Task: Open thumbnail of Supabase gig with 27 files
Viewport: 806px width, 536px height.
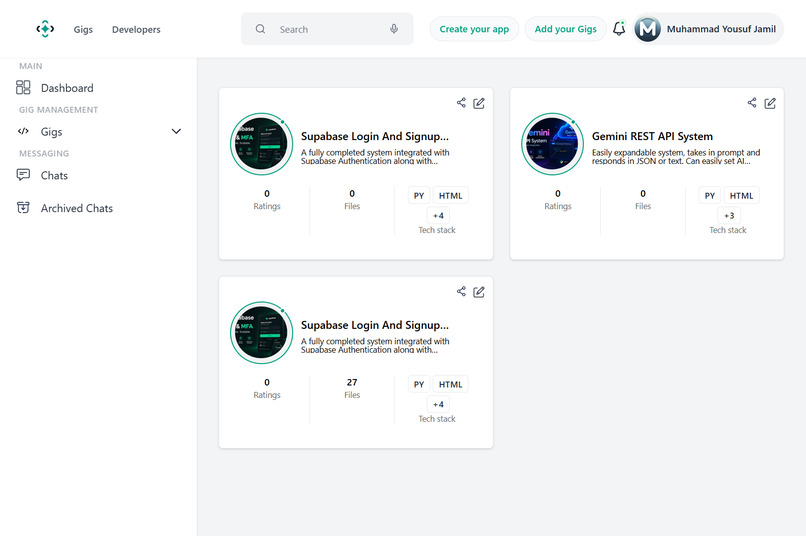Action: click(x=262, y=332)
